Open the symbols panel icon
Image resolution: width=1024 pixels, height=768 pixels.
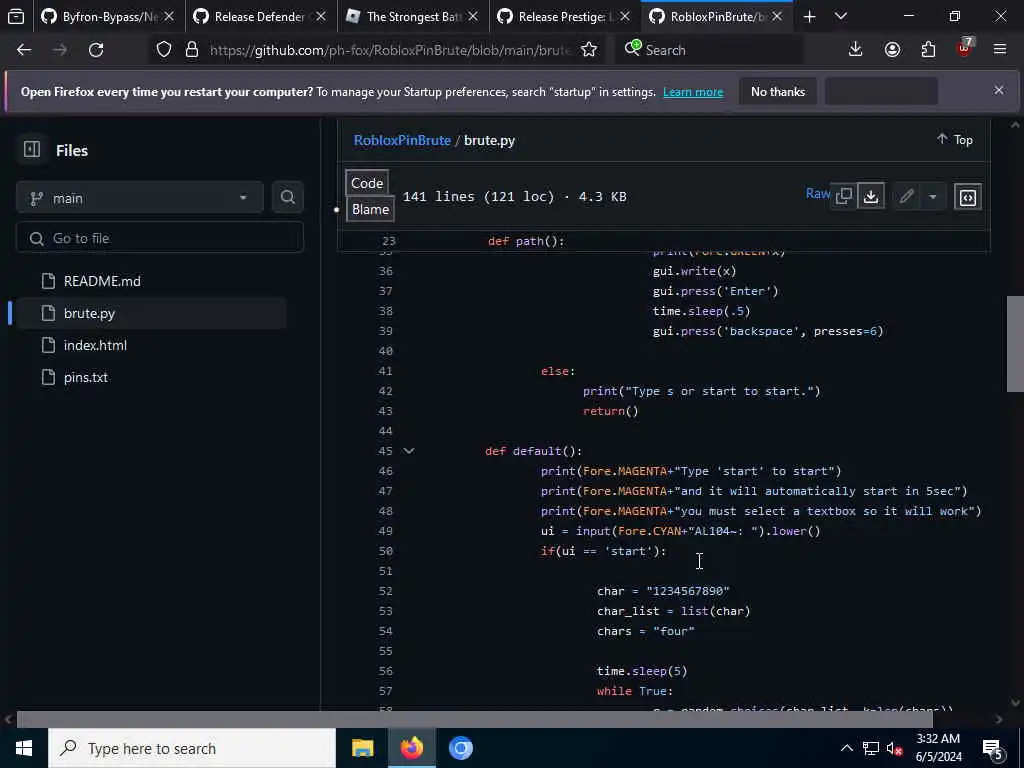[968, 197]
